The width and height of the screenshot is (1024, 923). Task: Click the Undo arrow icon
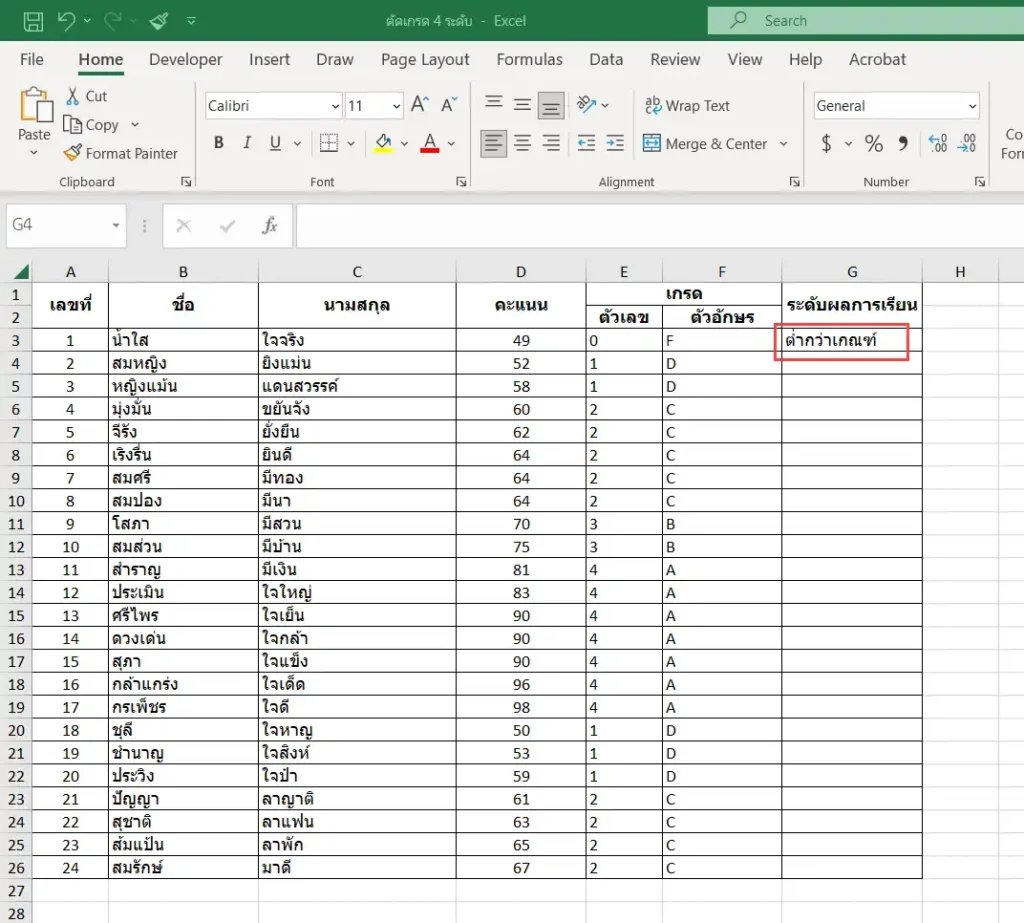[x=66, y=21]
